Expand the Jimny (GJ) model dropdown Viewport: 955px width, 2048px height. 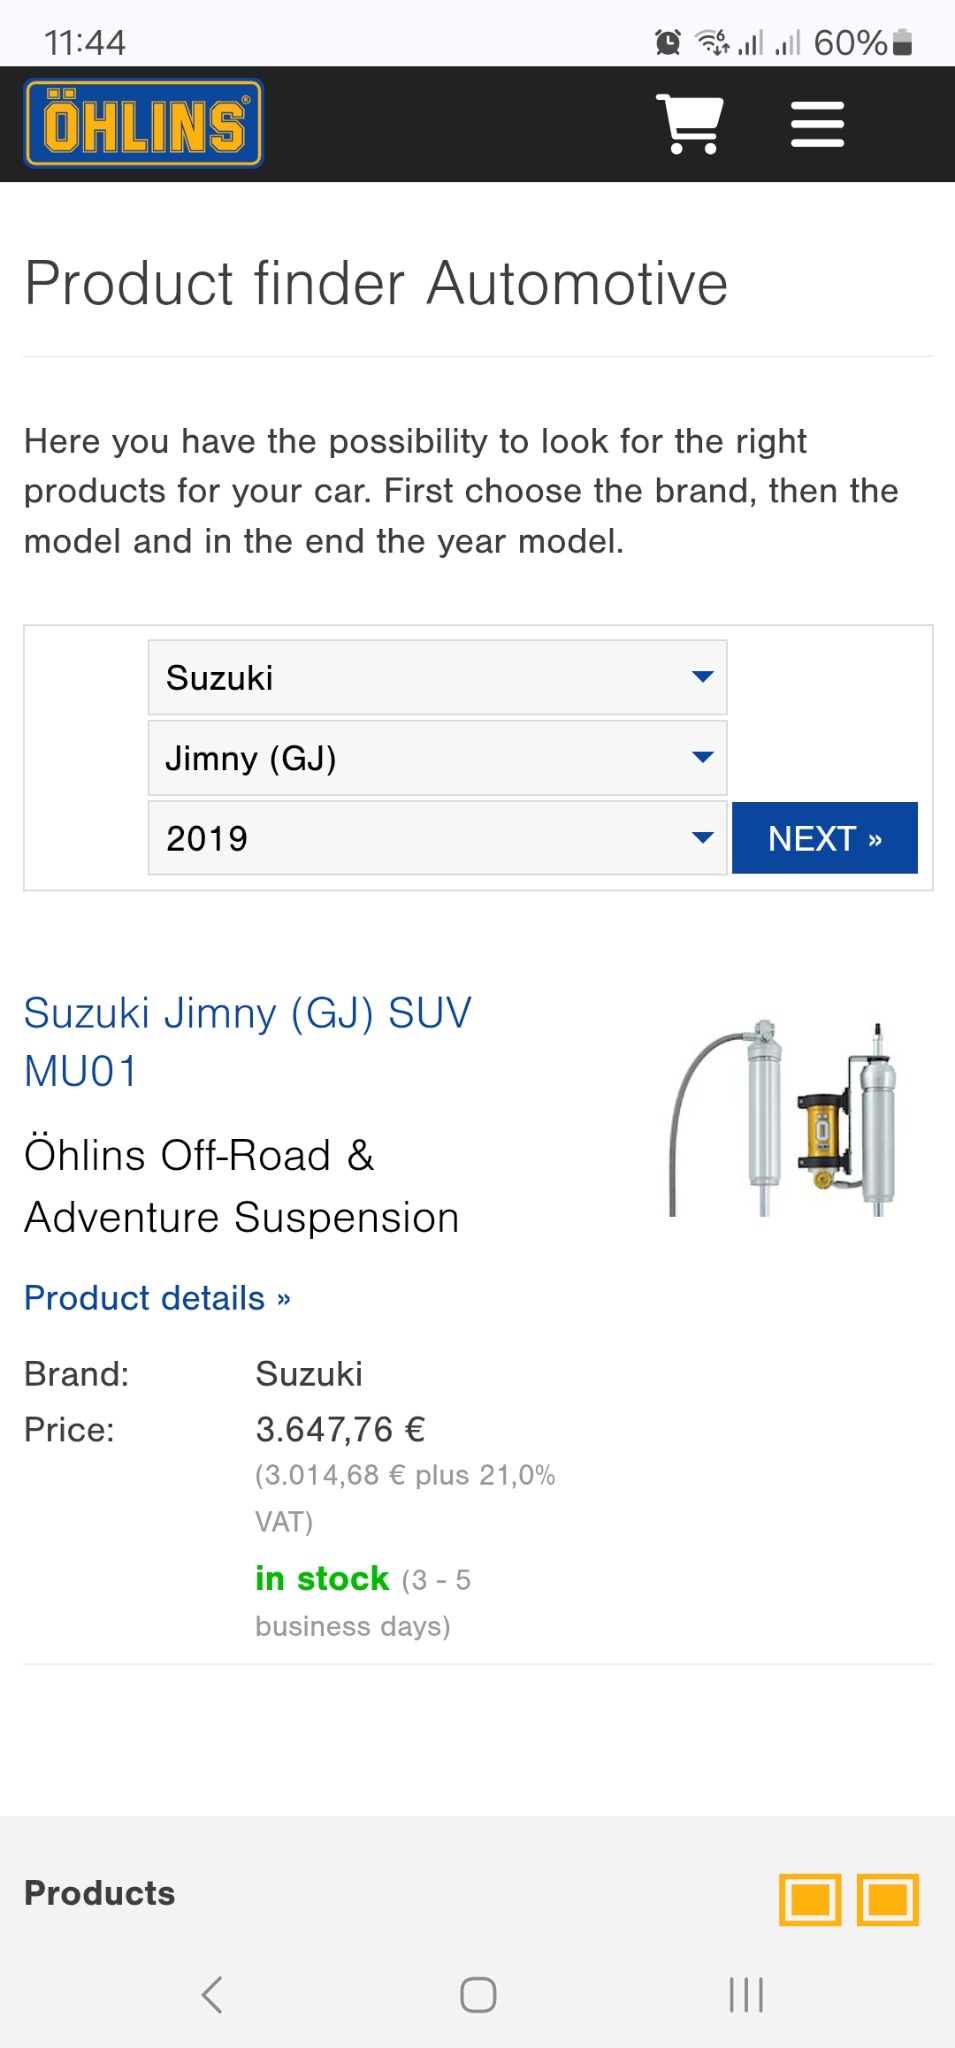pos(437,758)
